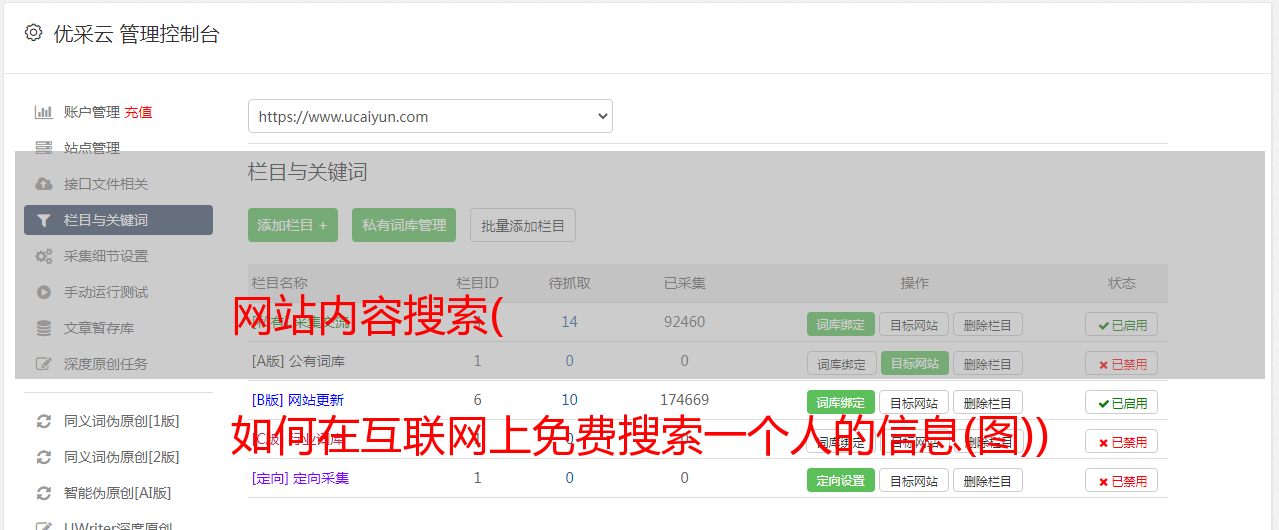Select the 栏目与关键词 sidebar item

118,220
